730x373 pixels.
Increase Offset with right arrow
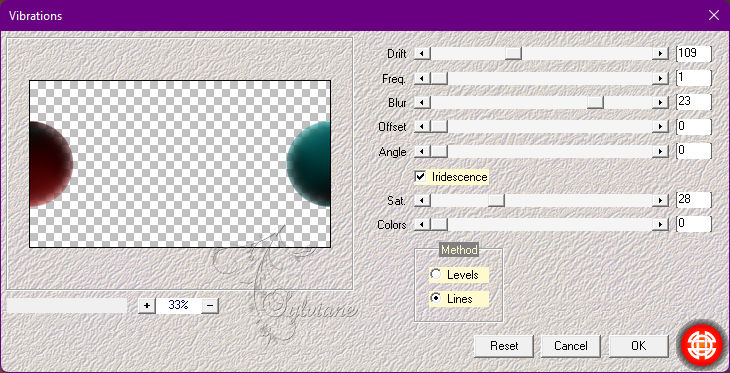(660, 127)
